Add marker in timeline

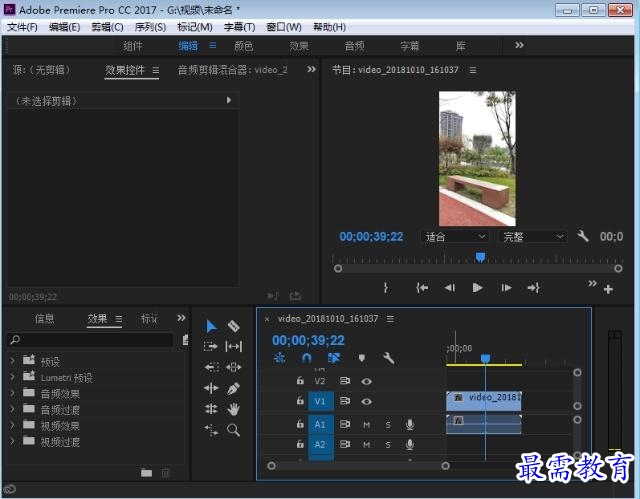tap(362, 358)
